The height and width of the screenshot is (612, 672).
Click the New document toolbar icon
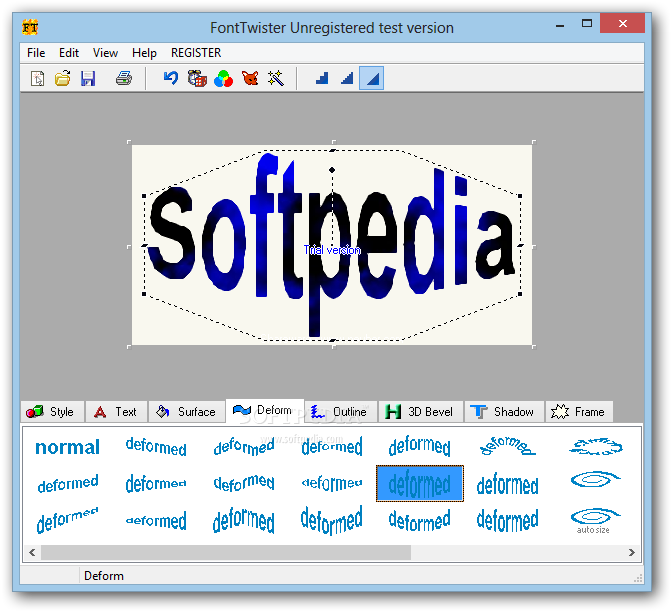(38, 79)
